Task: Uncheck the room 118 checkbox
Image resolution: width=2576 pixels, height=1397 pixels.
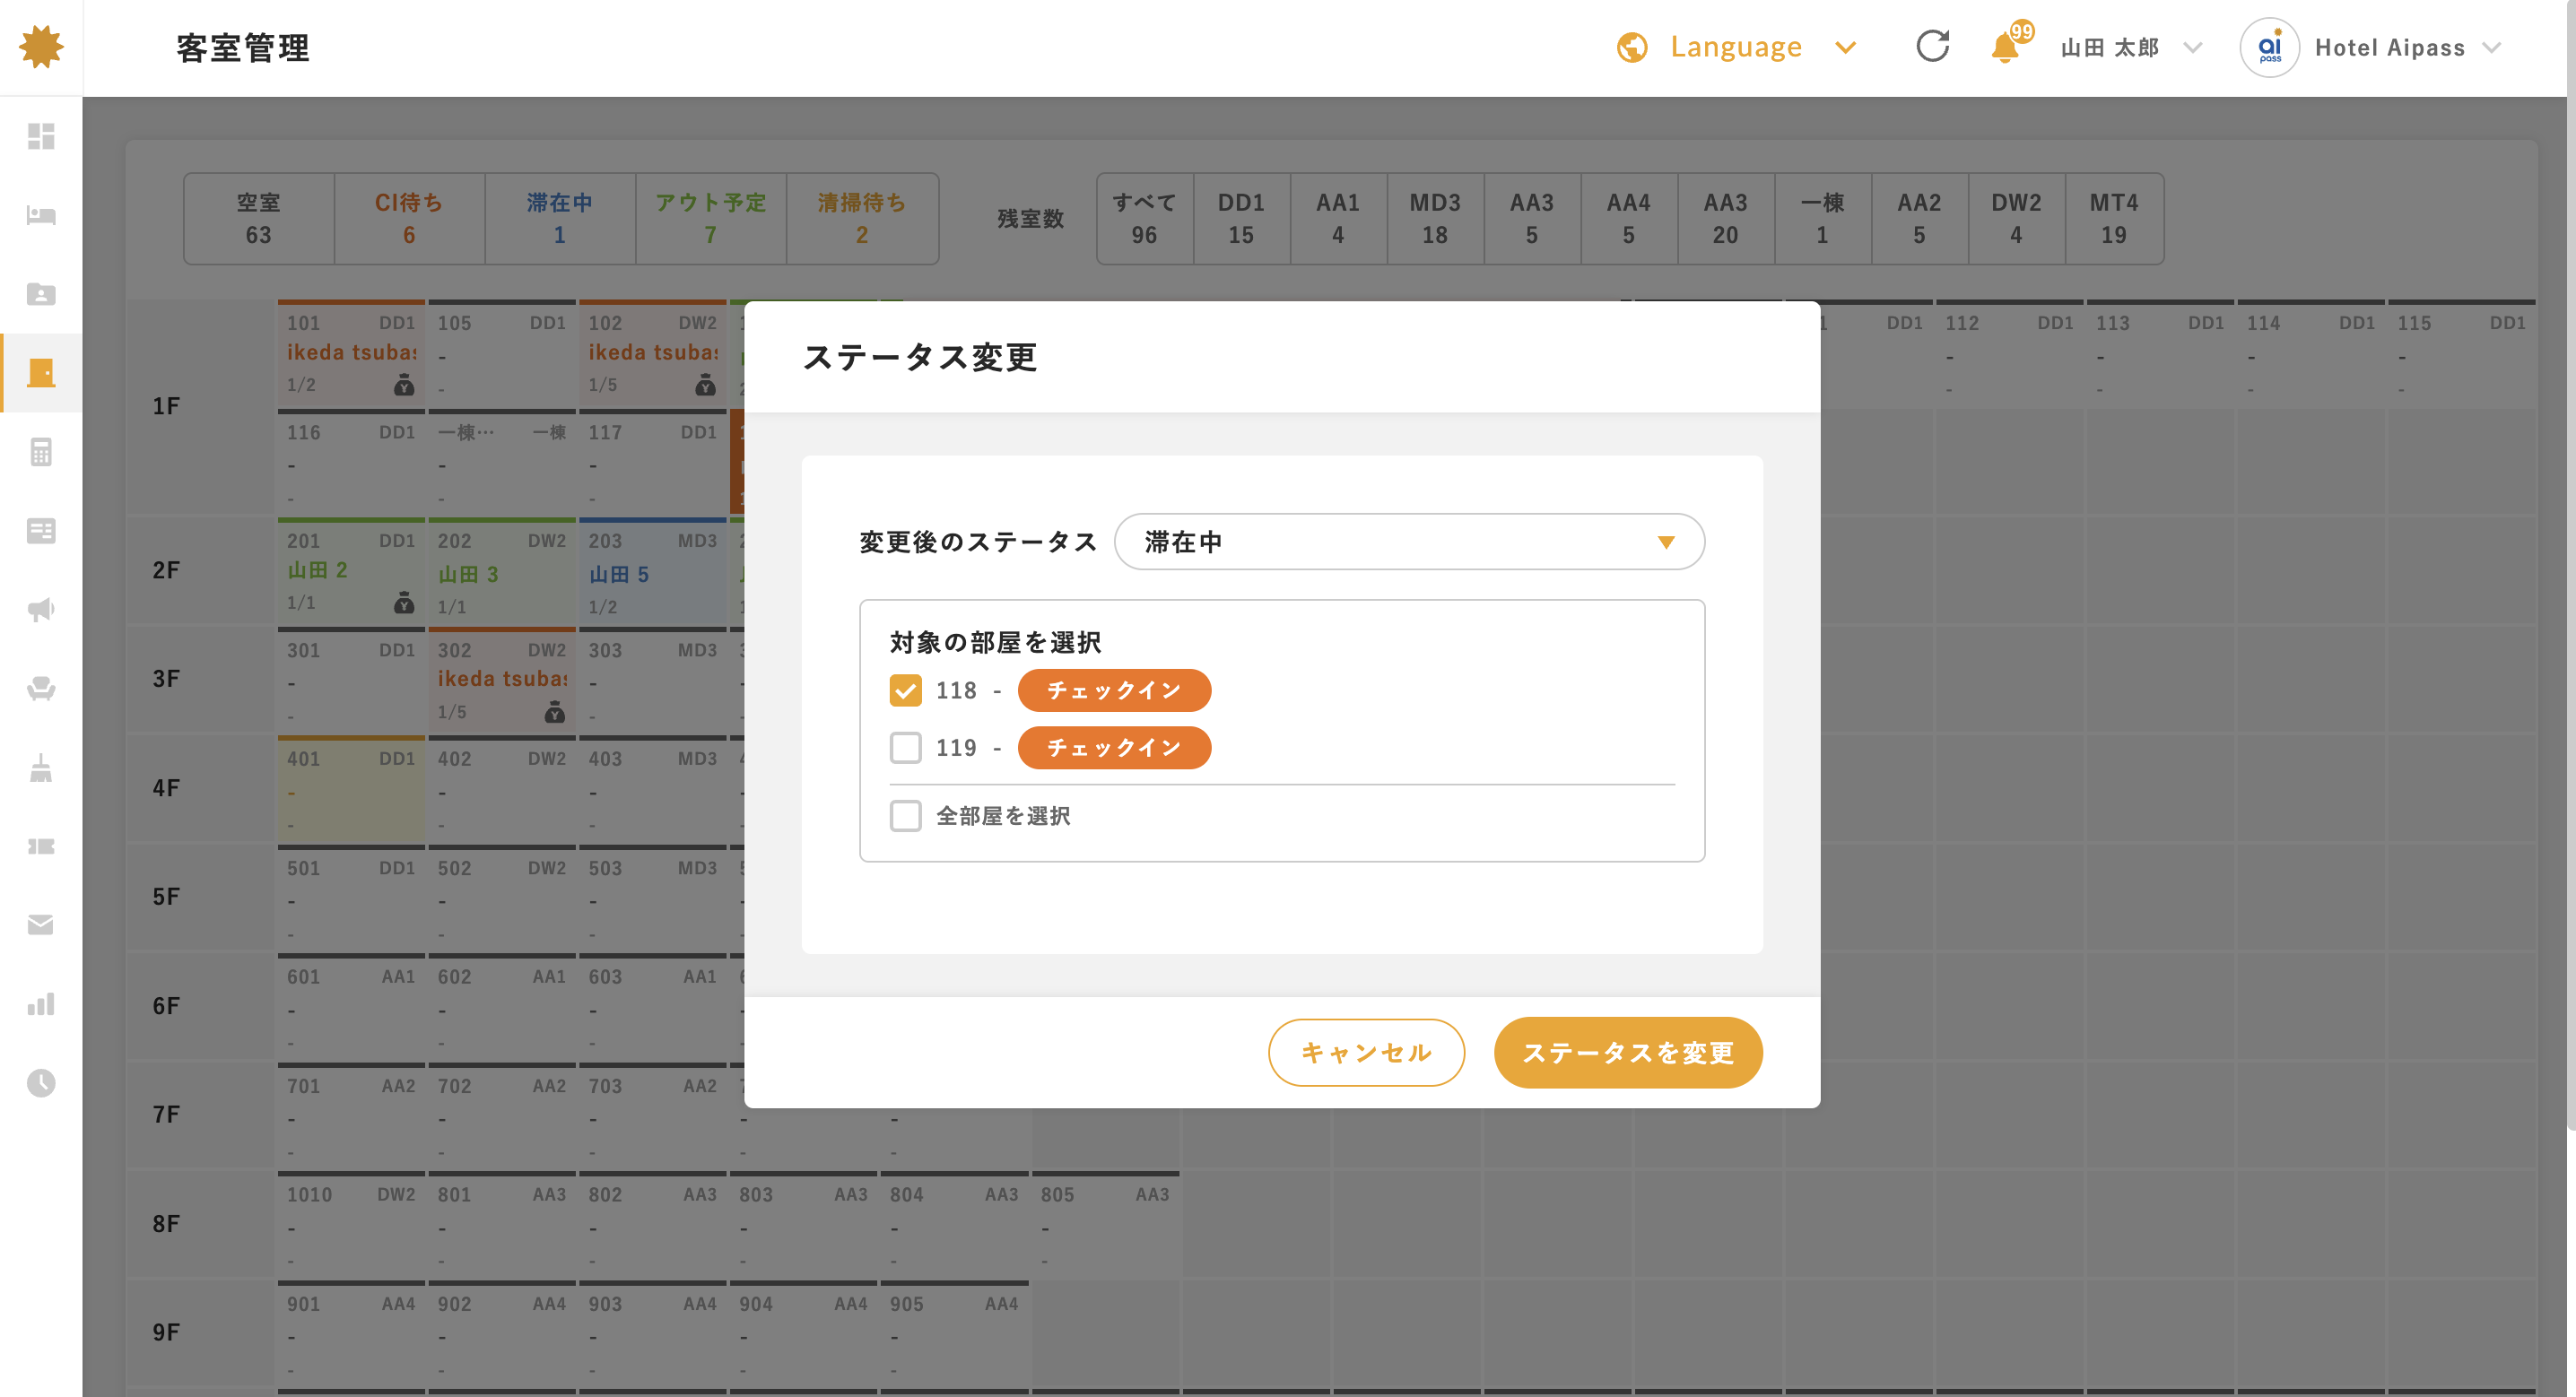Action: pyautogui.click(x=905, y=690)
